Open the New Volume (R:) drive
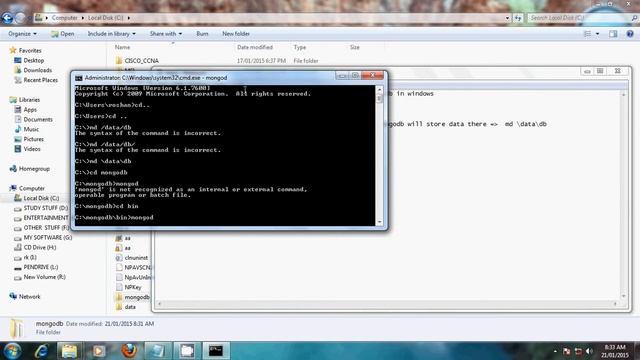 tap(40, 277)
